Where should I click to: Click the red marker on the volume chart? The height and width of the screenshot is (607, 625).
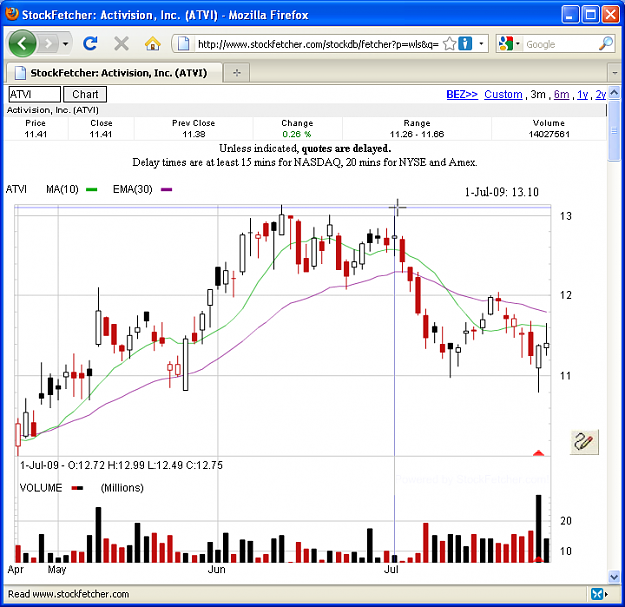[x=539, y=560]
